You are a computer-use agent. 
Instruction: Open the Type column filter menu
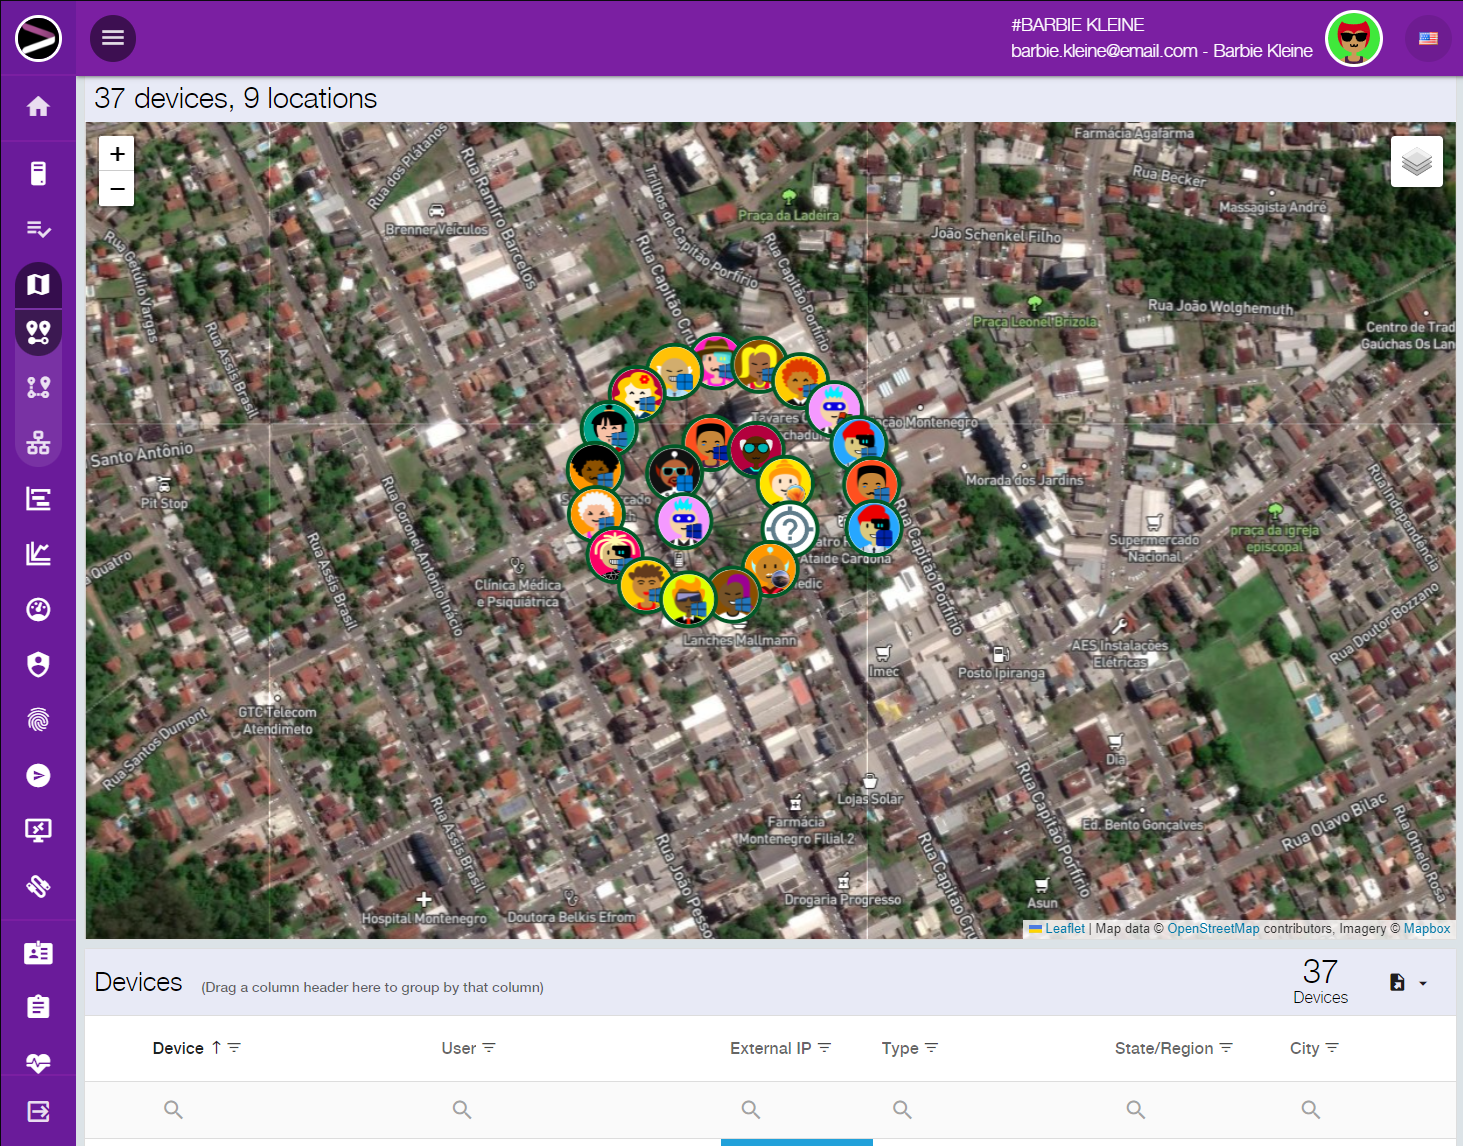[x=932, y=1048]
